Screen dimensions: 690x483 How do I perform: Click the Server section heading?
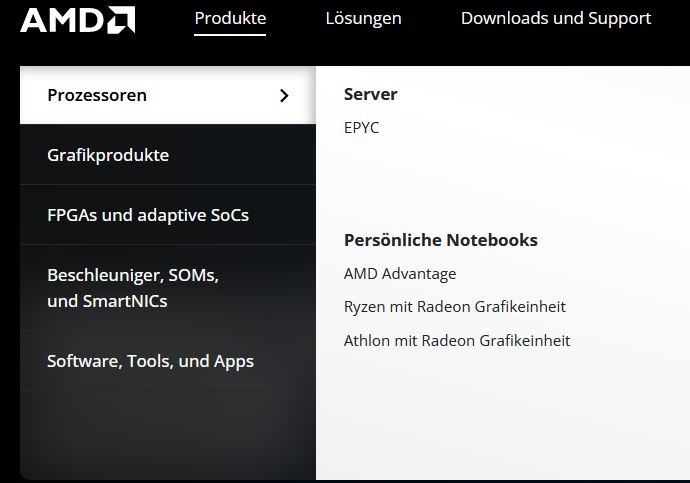point(371,94)
